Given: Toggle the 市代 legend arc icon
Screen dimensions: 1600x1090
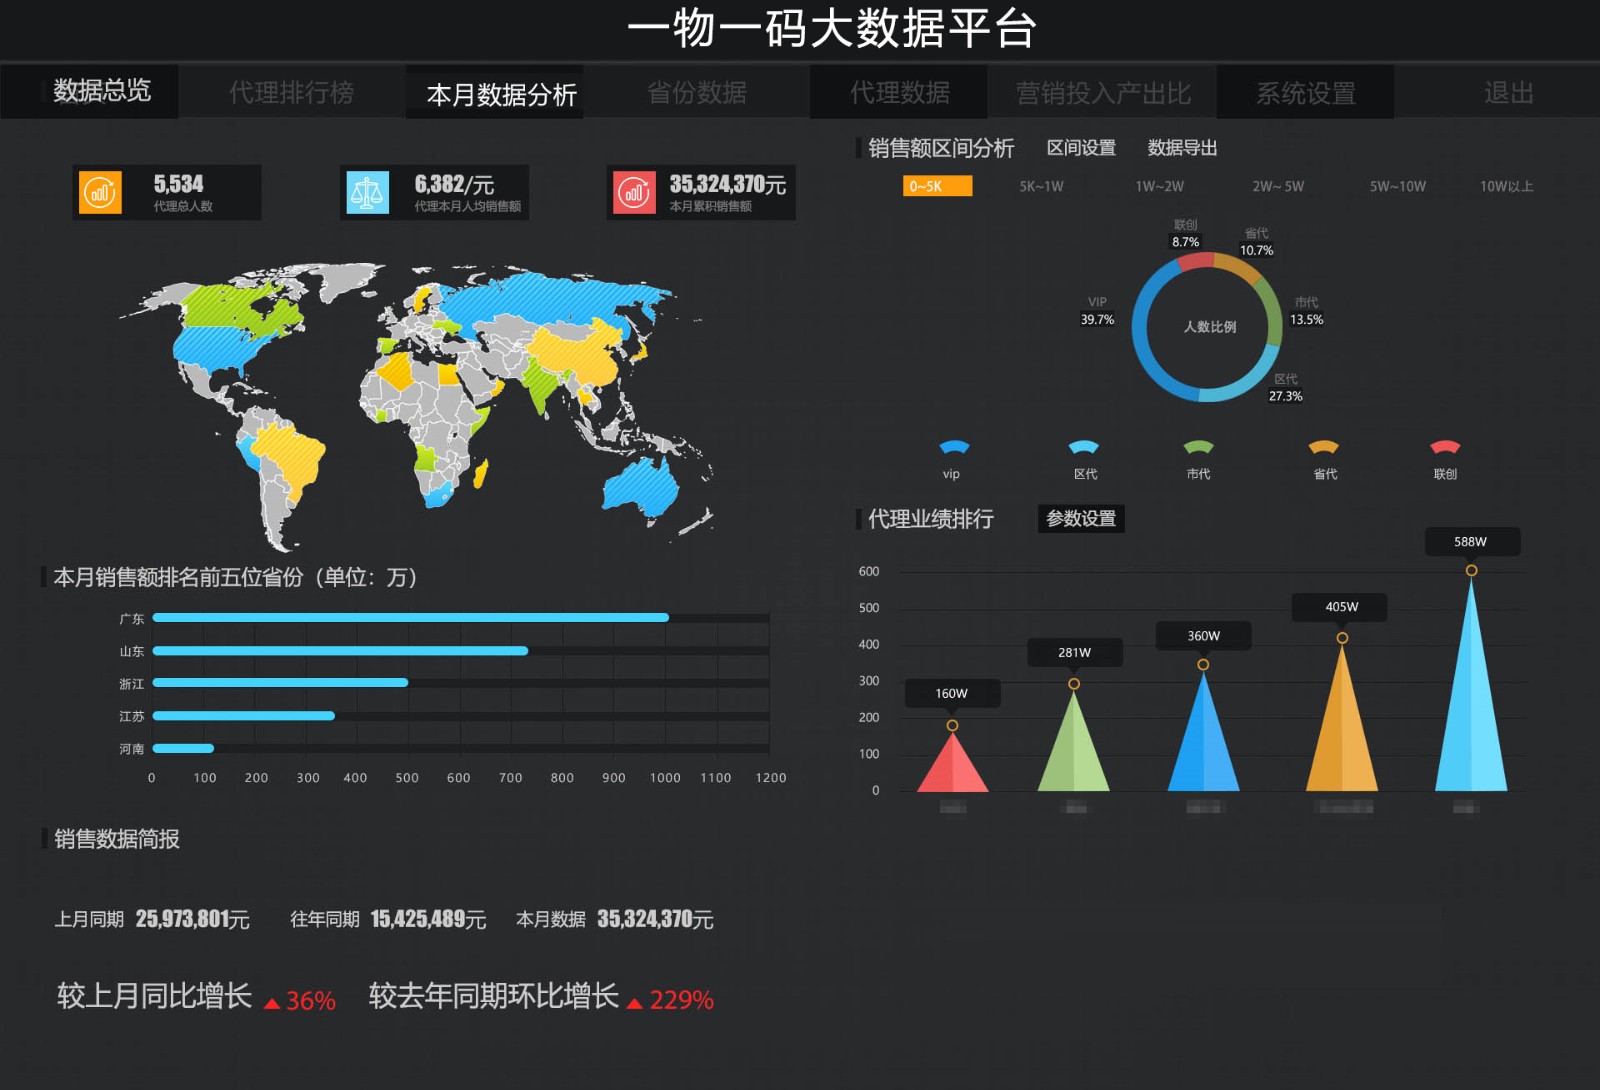Looking at the screenshot, I should tap(1198, 448).
